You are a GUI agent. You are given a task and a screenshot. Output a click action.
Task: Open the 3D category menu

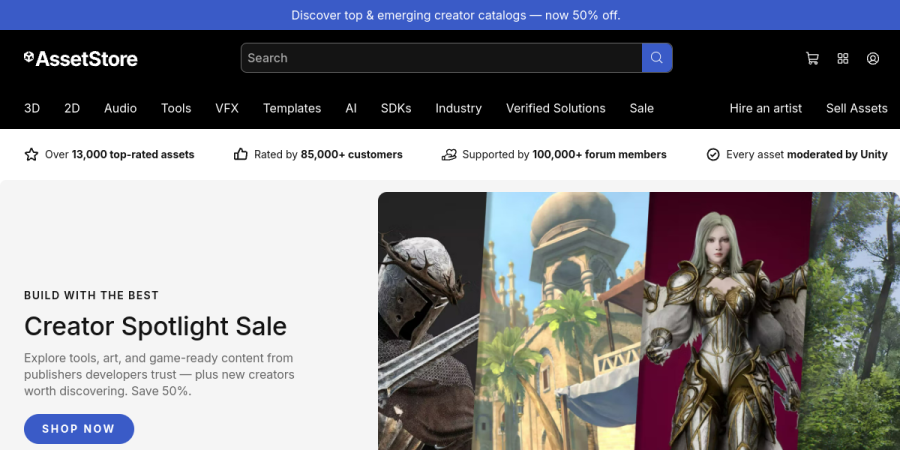[32, 108]
